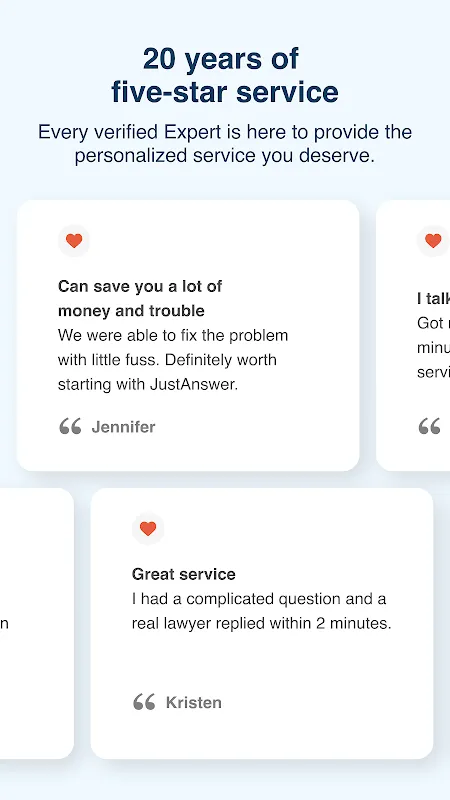Click the cut-off review text starting 'Got'

click(433, 347)
